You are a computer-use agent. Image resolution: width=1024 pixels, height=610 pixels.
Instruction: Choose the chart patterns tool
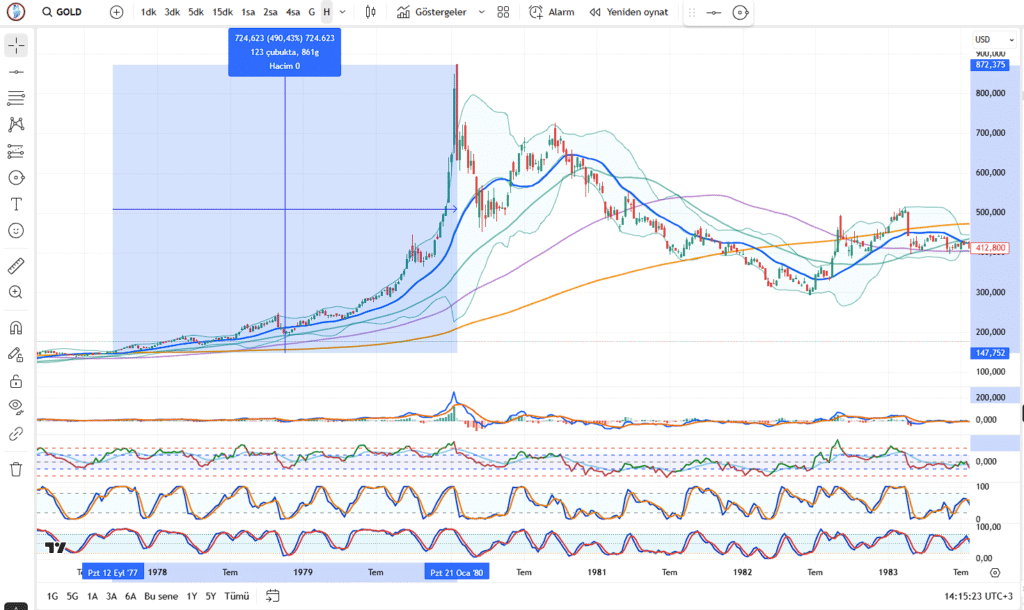coord(16,125)
